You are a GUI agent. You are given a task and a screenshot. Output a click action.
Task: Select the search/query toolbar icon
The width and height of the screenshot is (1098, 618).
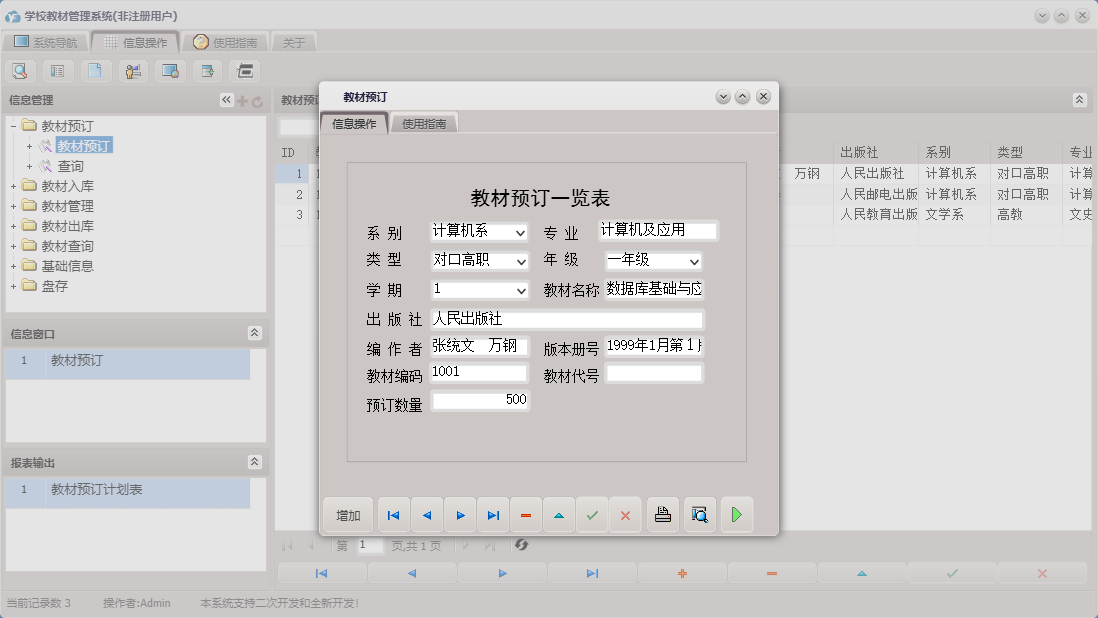pyautogui.click(x=21, y=71)
